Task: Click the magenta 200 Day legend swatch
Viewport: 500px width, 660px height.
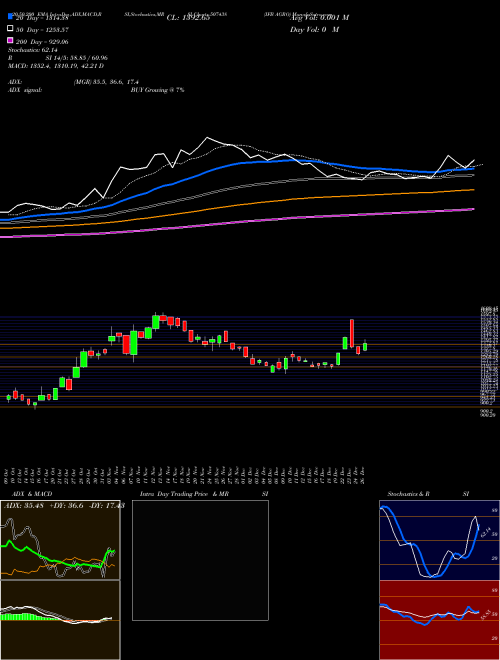Action: tap(10, 40)
